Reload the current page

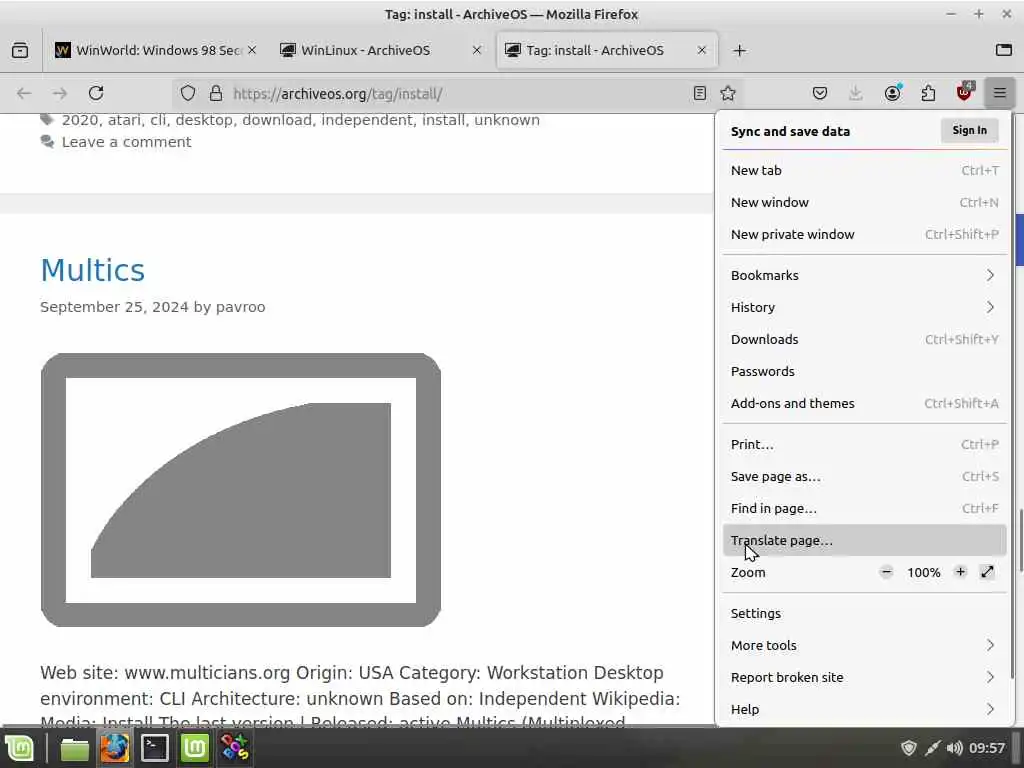[x=96, y=93]
